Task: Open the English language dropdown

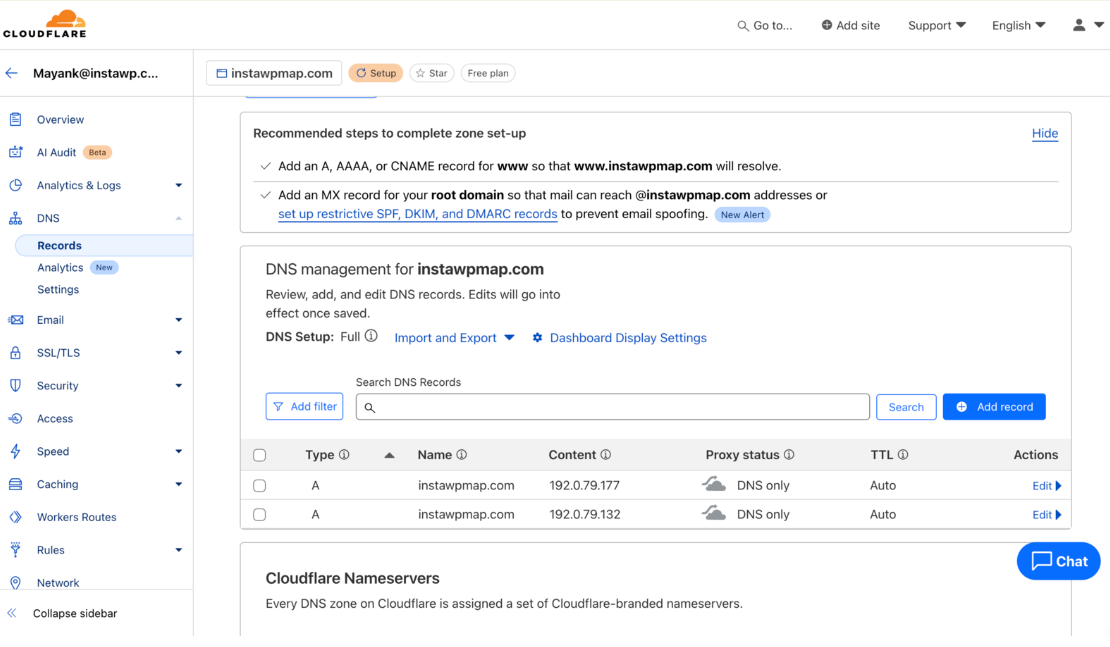Action: pyautogui.click(x=1018, y=25)
